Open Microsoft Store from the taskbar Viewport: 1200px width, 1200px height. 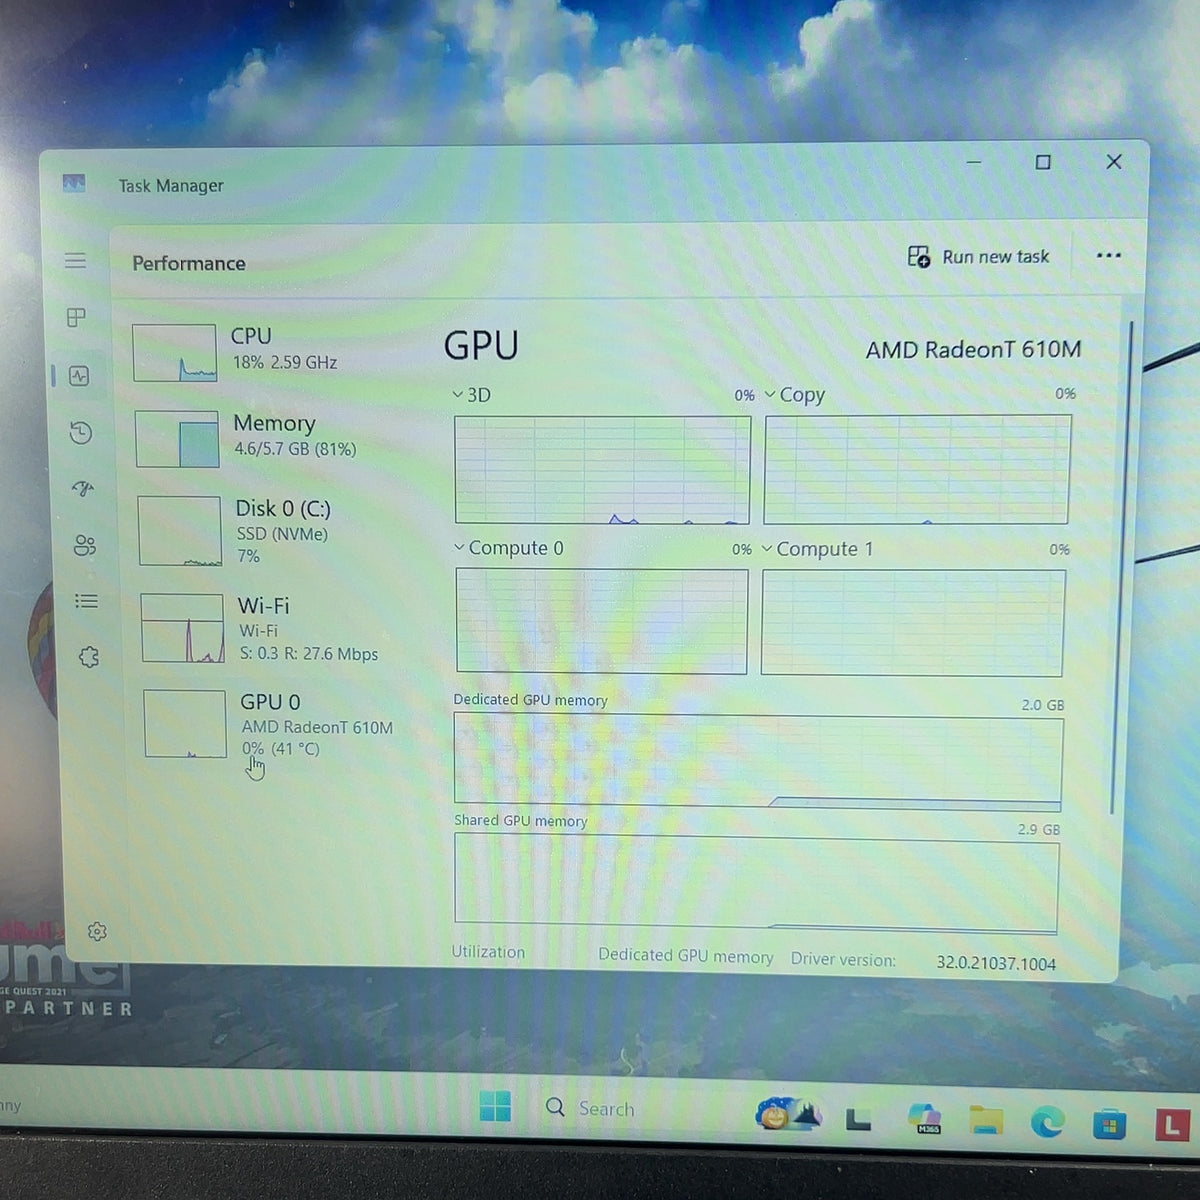pyautogui.click(x=1108, y=1125)
